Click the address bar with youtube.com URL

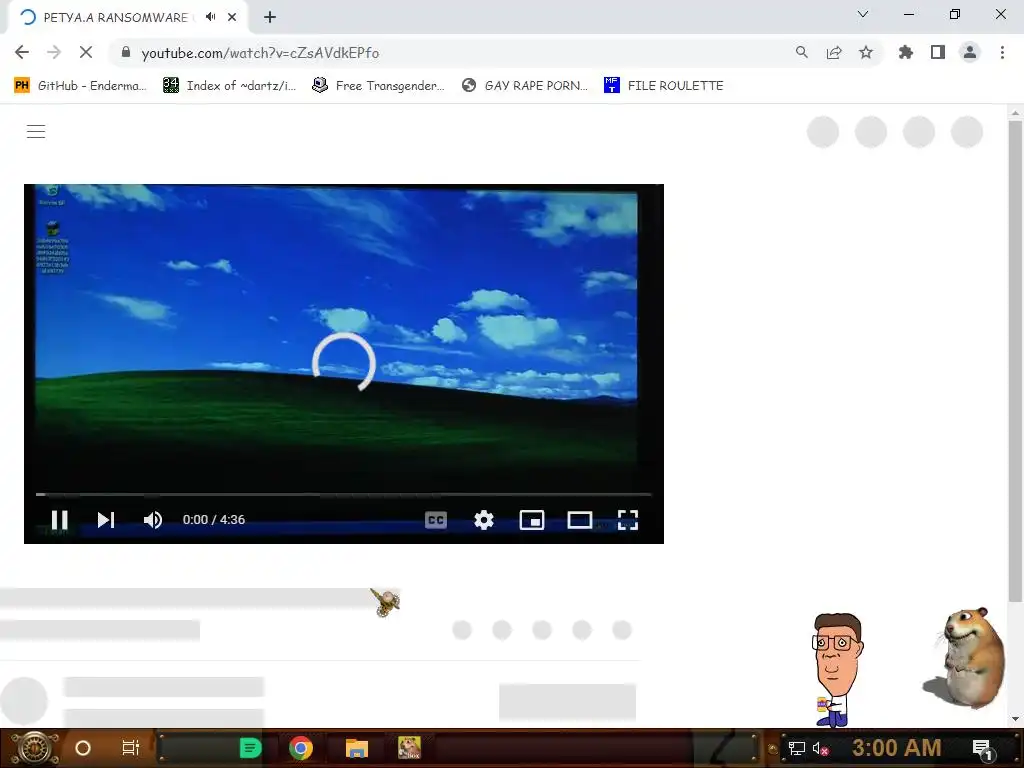[261, 53]
